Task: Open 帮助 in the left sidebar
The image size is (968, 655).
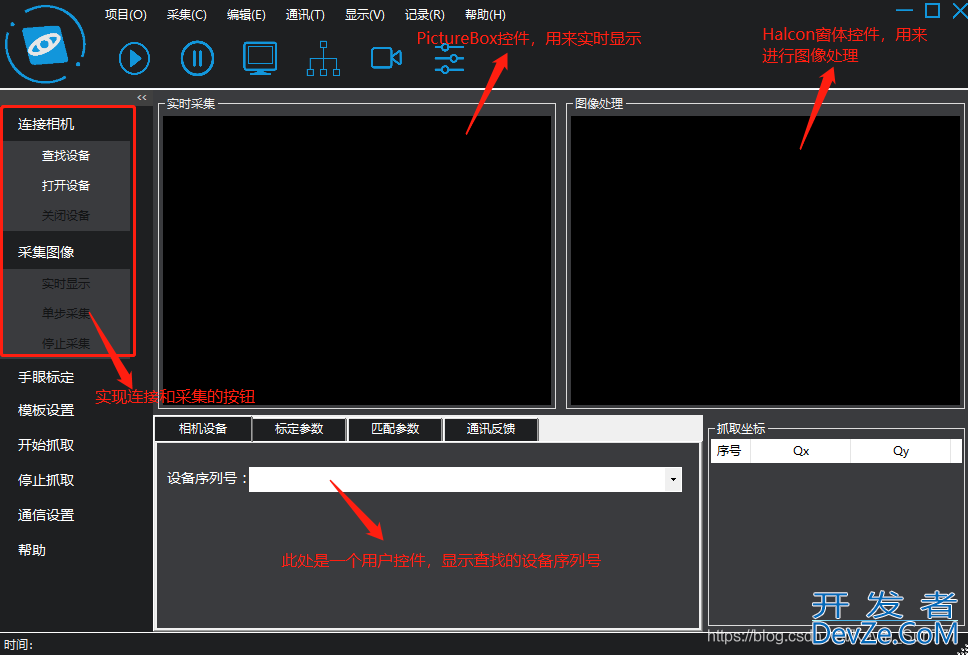Action: tap(32, 550)
